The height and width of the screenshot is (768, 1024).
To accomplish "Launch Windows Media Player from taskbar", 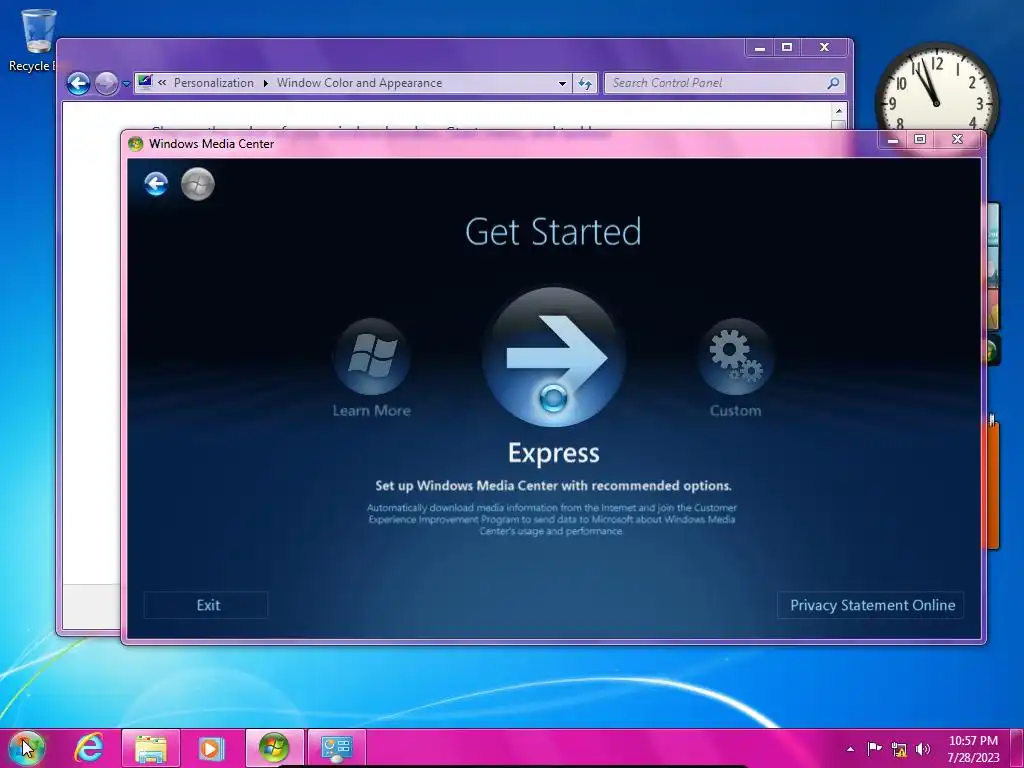I will coord(211,748).
